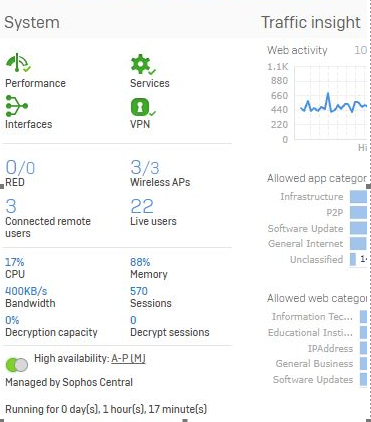This screenshot has height=422, width=371.
Task: Open the Interfaces network icon
Action: 17,106
